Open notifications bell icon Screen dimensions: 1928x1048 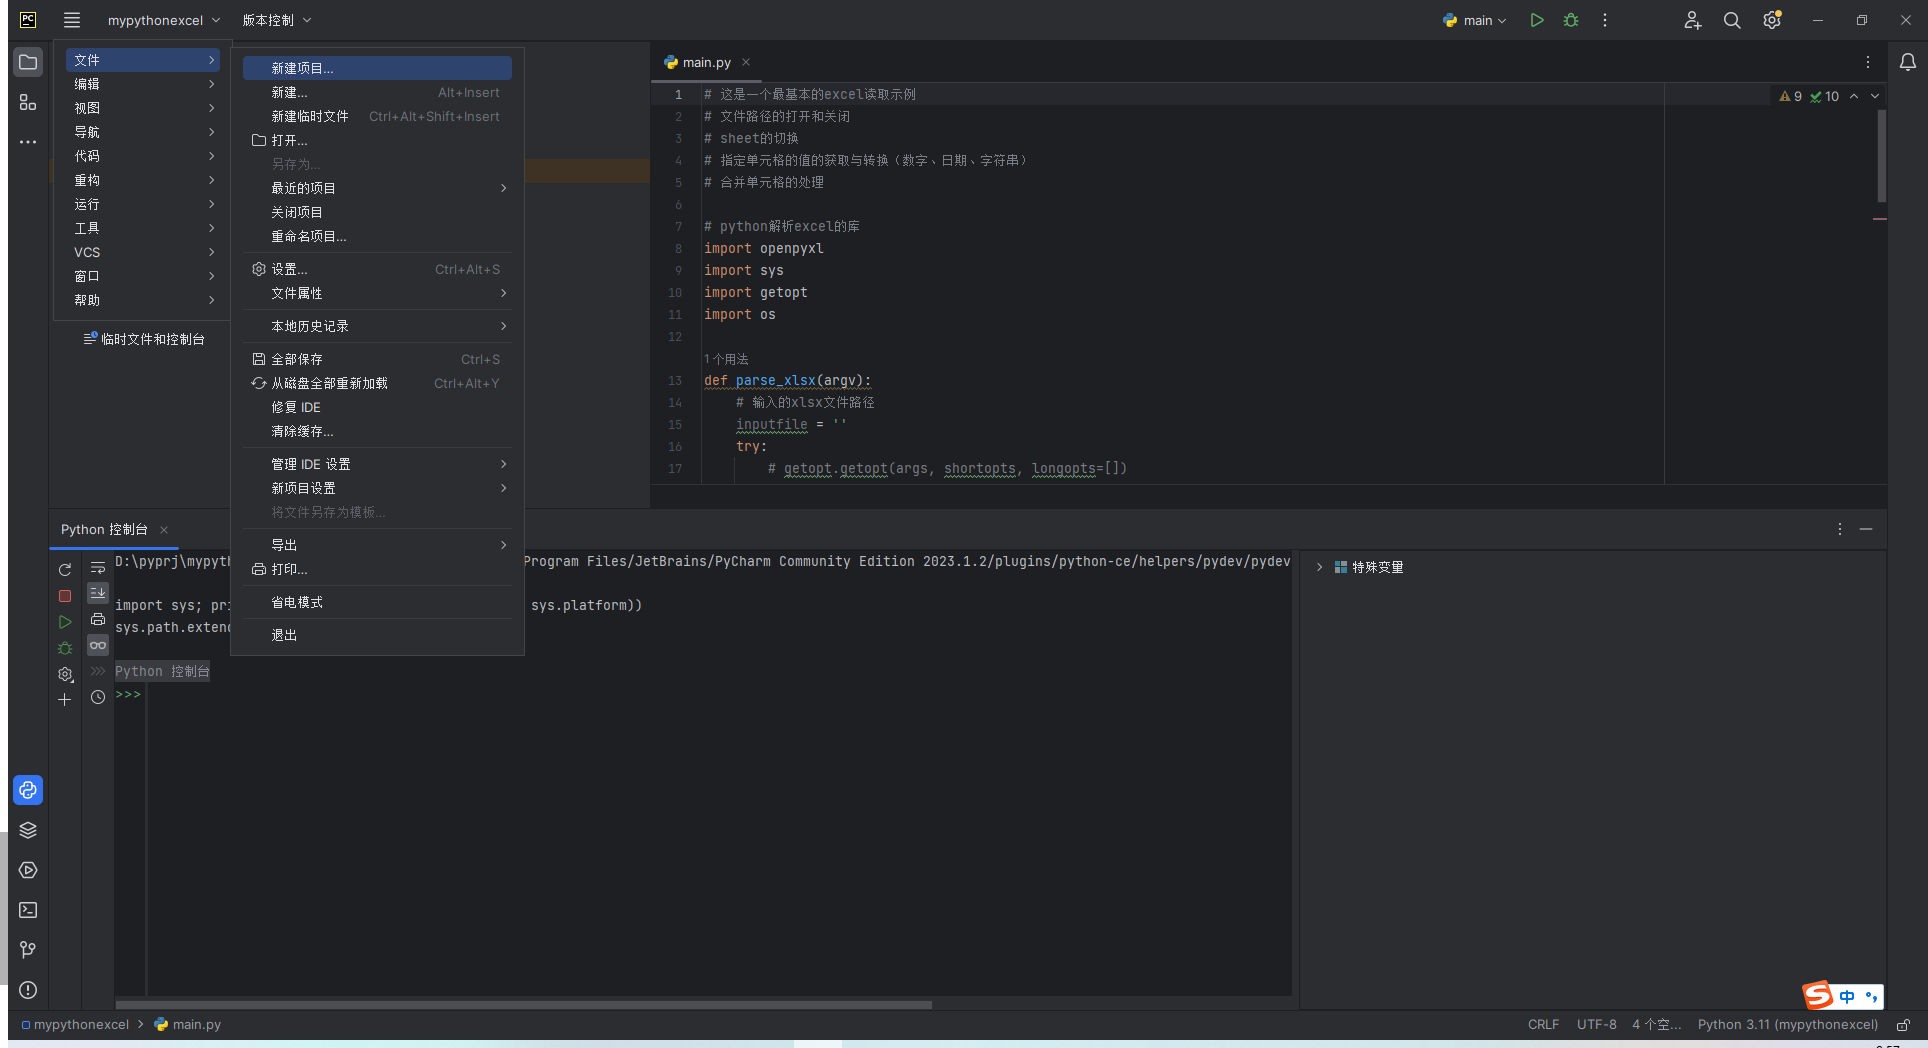point(1908,62)
